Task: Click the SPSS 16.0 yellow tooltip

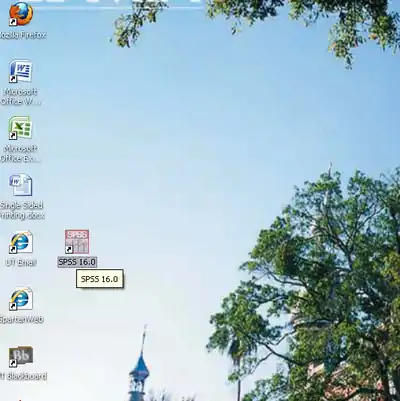Action: [x=100, y=279]
